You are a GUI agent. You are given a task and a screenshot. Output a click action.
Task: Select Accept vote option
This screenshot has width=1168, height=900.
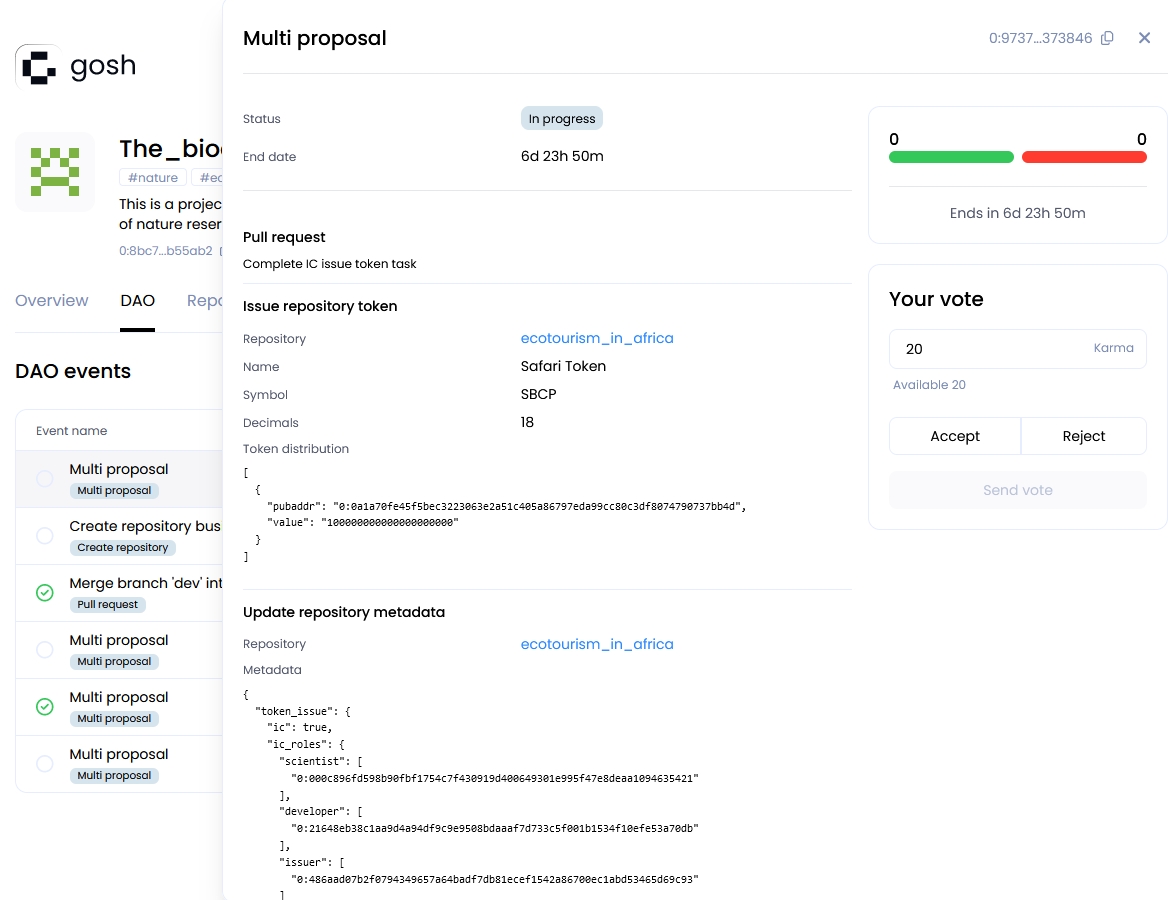pos(954,436)
